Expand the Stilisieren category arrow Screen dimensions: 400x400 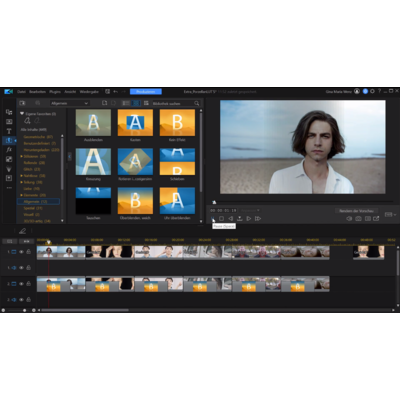tap(22, 156)
